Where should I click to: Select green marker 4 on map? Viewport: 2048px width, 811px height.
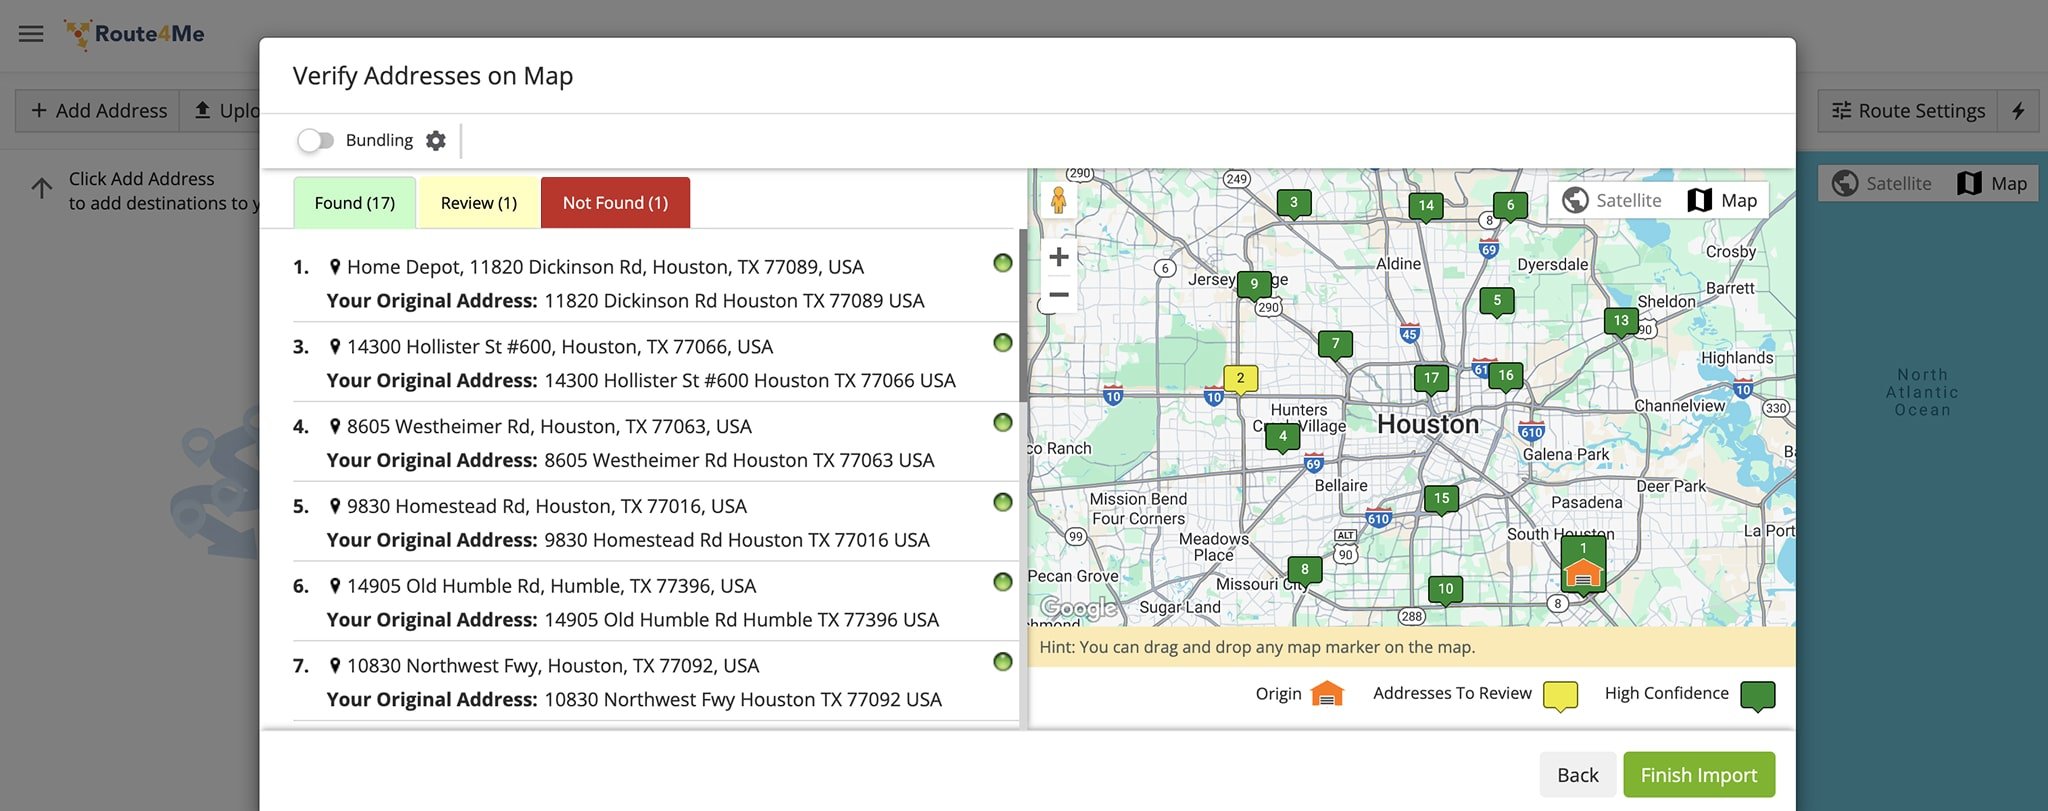(1283, 438)
